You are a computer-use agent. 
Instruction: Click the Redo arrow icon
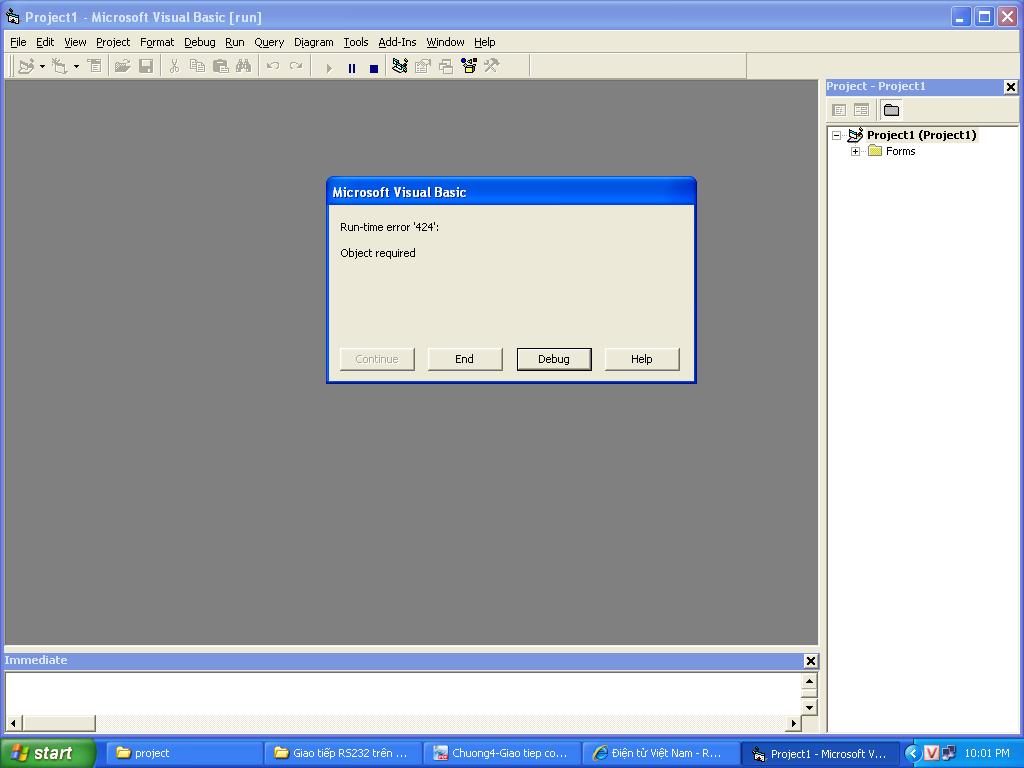tap(296, 66)
